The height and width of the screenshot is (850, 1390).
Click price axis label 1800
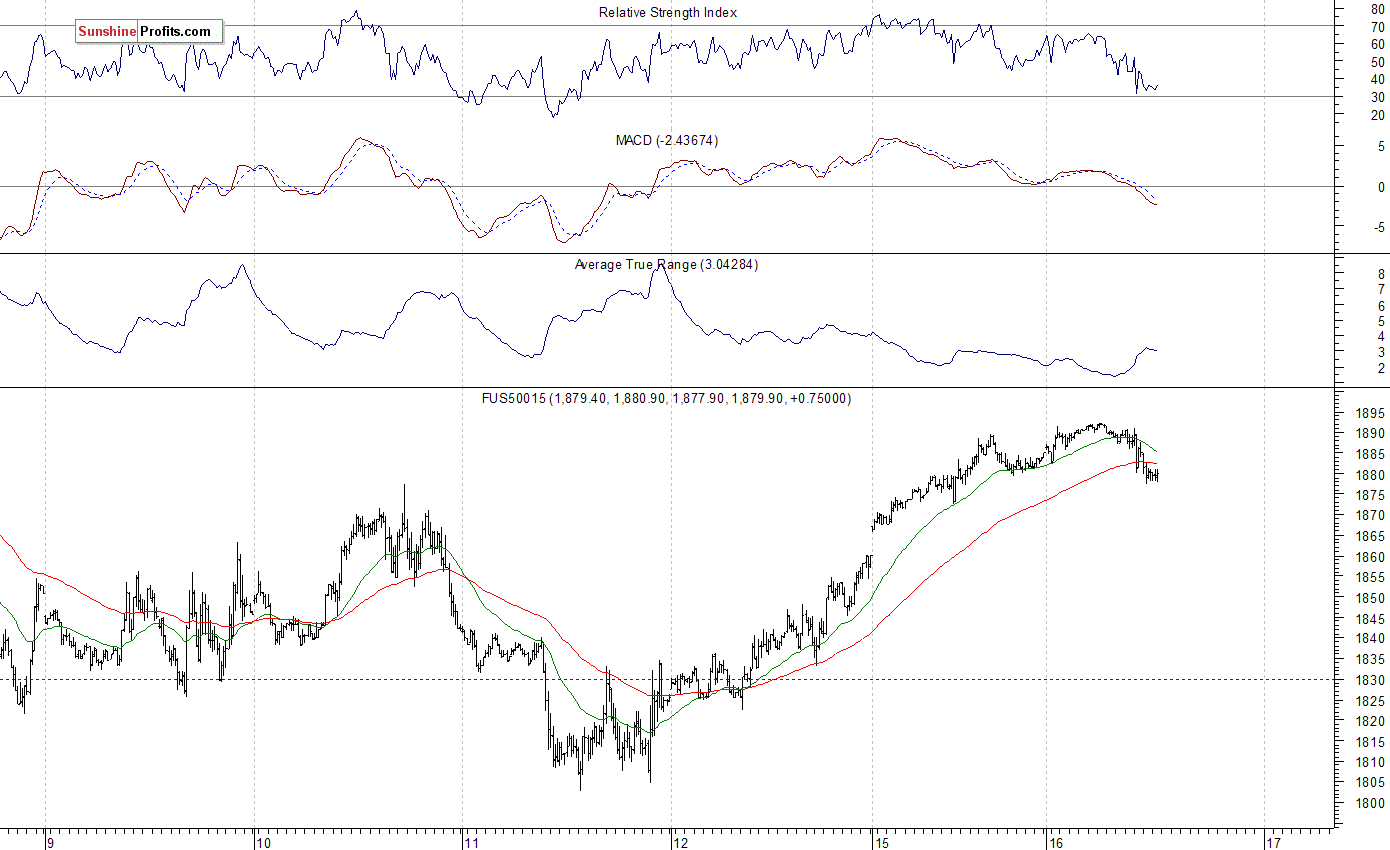[x=1372, y=803]
